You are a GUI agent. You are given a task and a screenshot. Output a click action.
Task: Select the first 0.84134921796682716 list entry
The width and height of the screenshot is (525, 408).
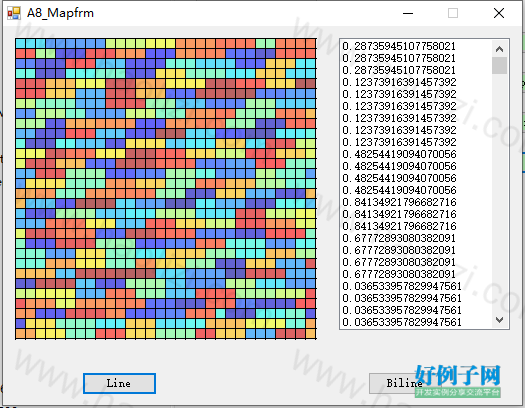[x=399, y=202]
